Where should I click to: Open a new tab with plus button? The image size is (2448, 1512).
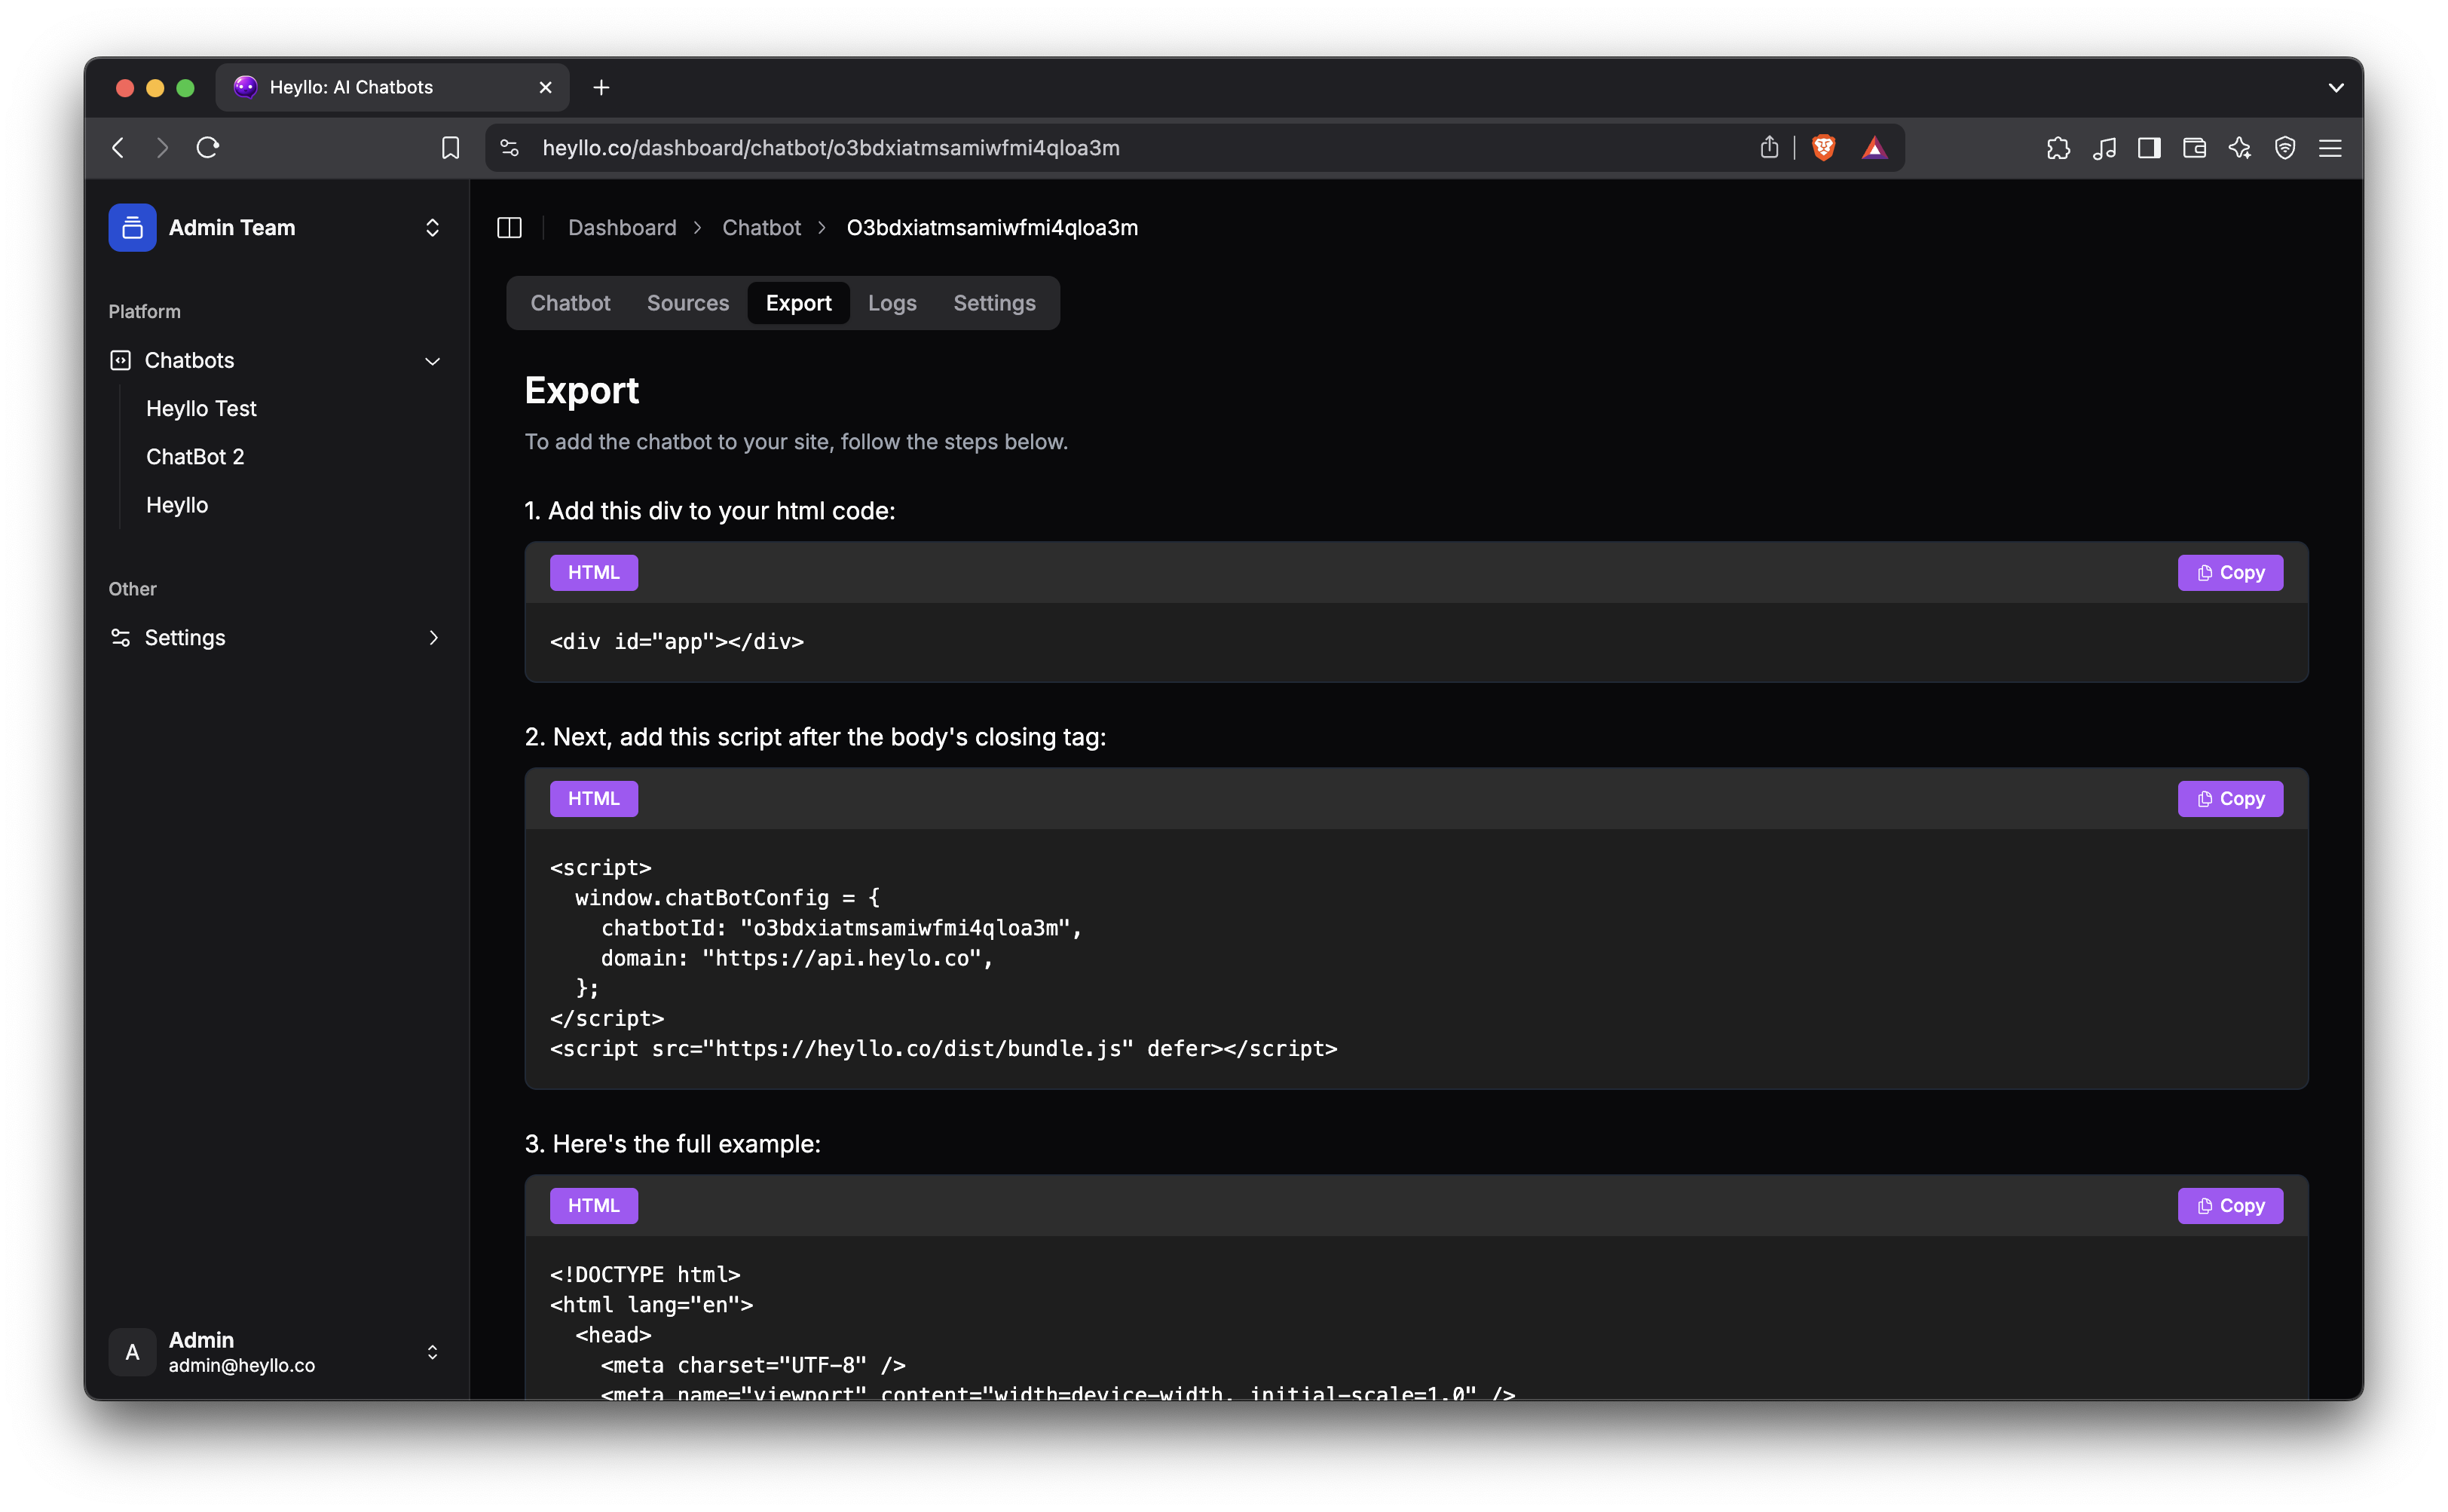tap(601, 88)
